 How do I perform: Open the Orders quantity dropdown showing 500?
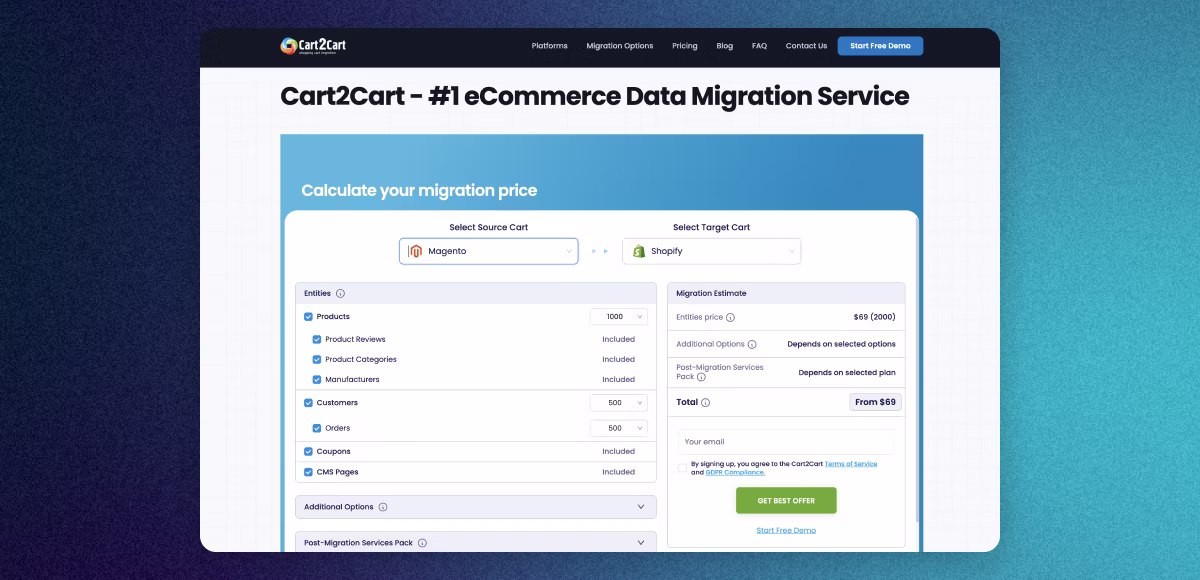tap(619, 428)
